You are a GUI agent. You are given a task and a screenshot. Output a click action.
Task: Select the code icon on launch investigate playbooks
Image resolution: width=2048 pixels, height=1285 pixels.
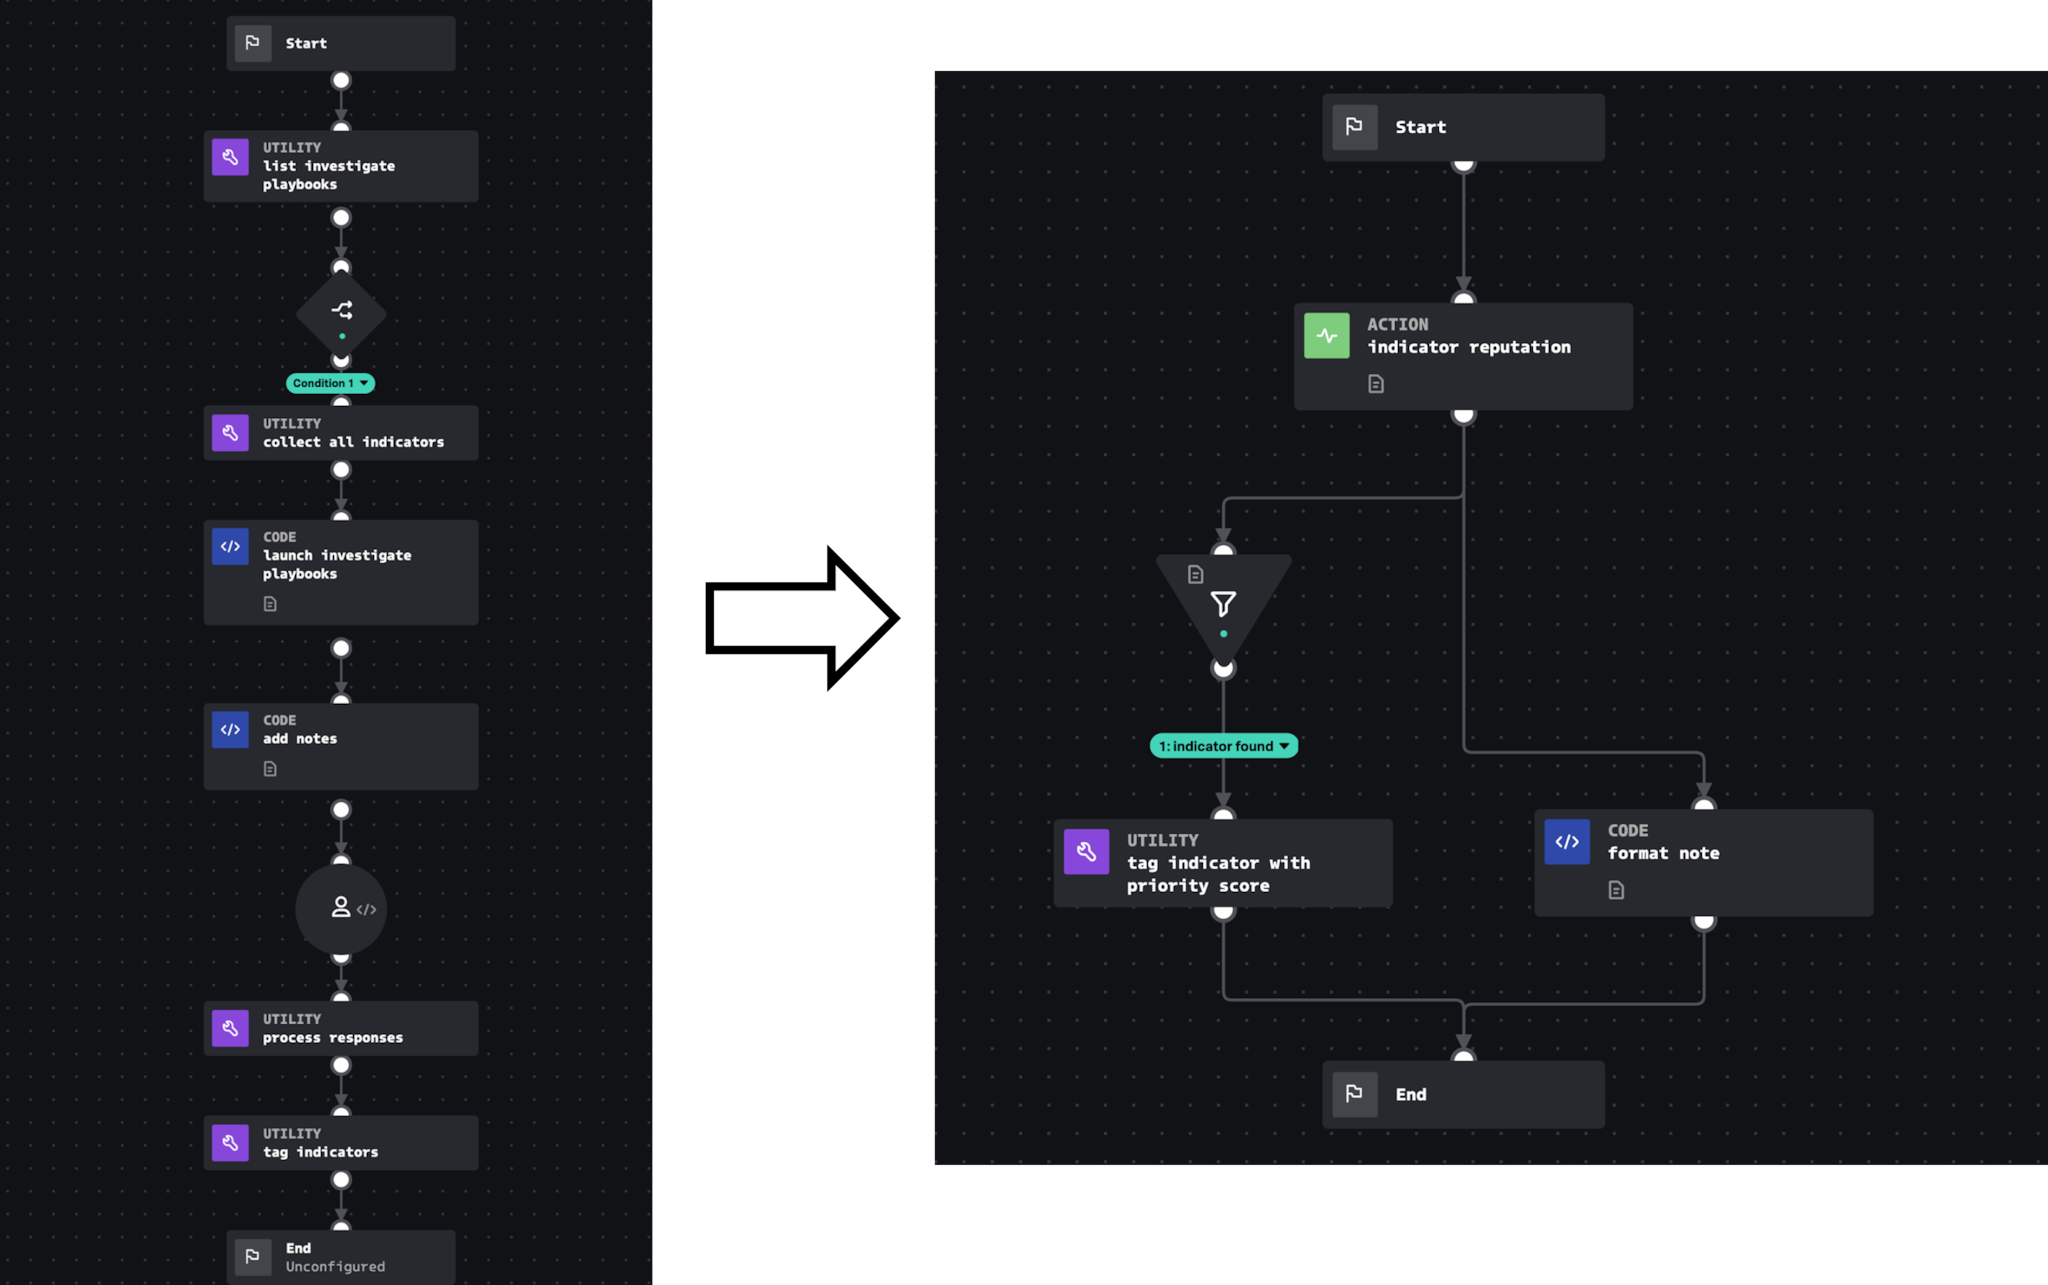(x=230, y=546)
